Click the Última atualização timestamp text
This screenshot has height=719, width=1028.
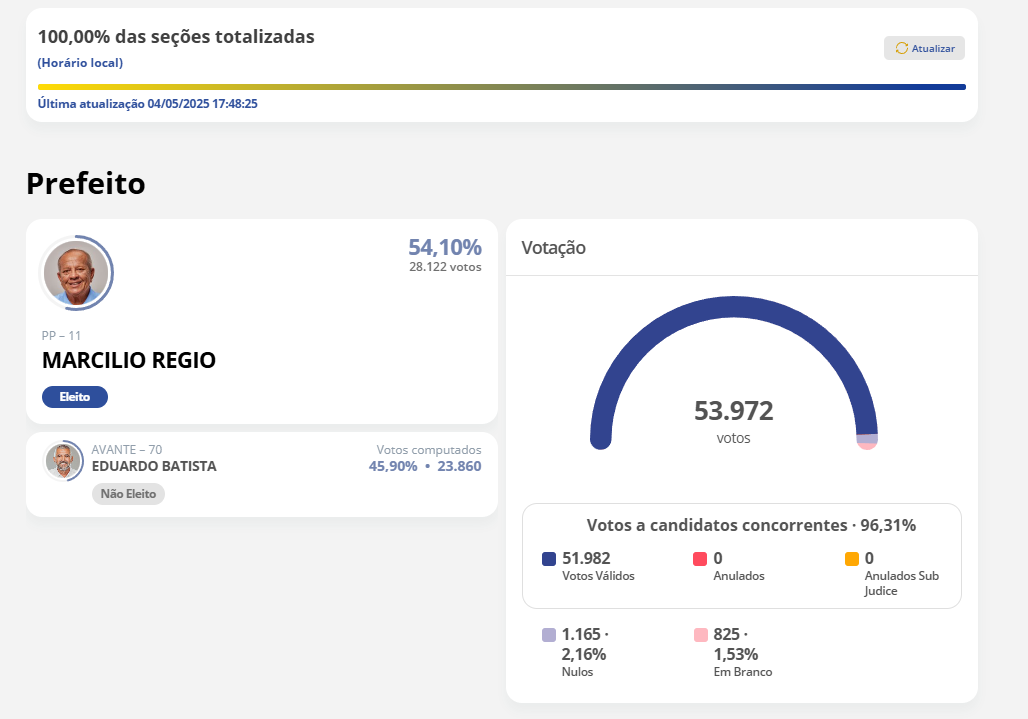pos(148,103)
